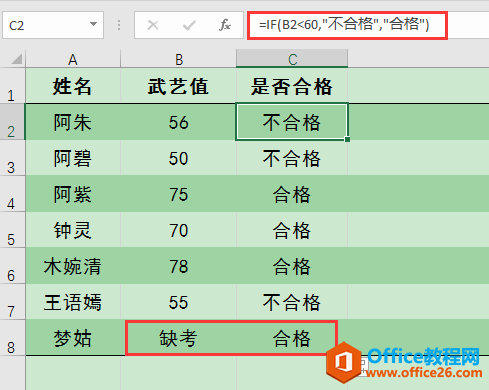Screen dimensions: 489x390
Task: Select row 3 header
Action: (x=12, y=158)
